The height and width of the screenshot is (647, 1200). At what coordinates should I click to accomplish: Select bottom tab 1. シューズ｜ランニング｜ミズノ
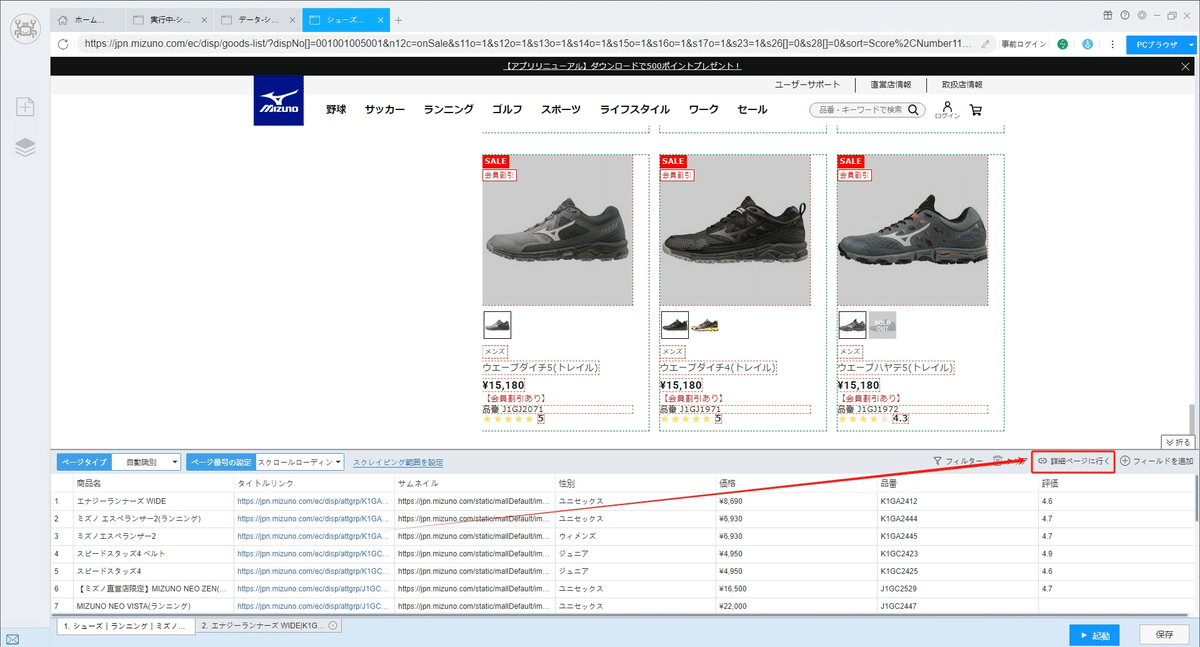pos(124,625)
